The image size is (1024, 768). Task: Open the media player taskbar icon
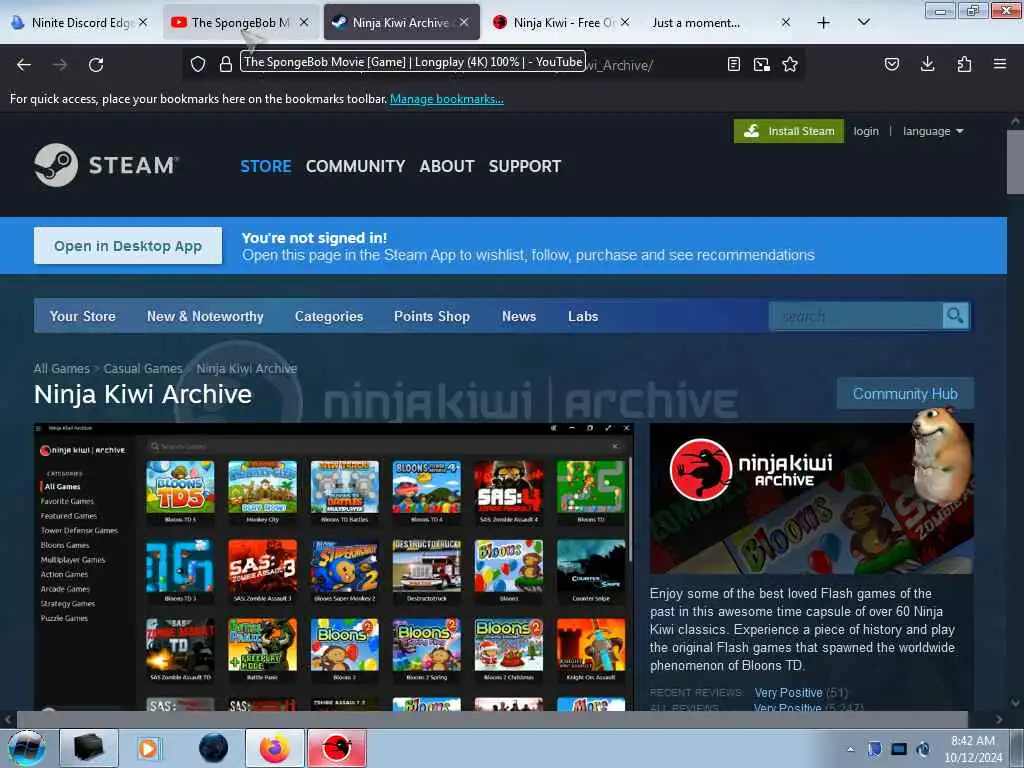(148, 748)
